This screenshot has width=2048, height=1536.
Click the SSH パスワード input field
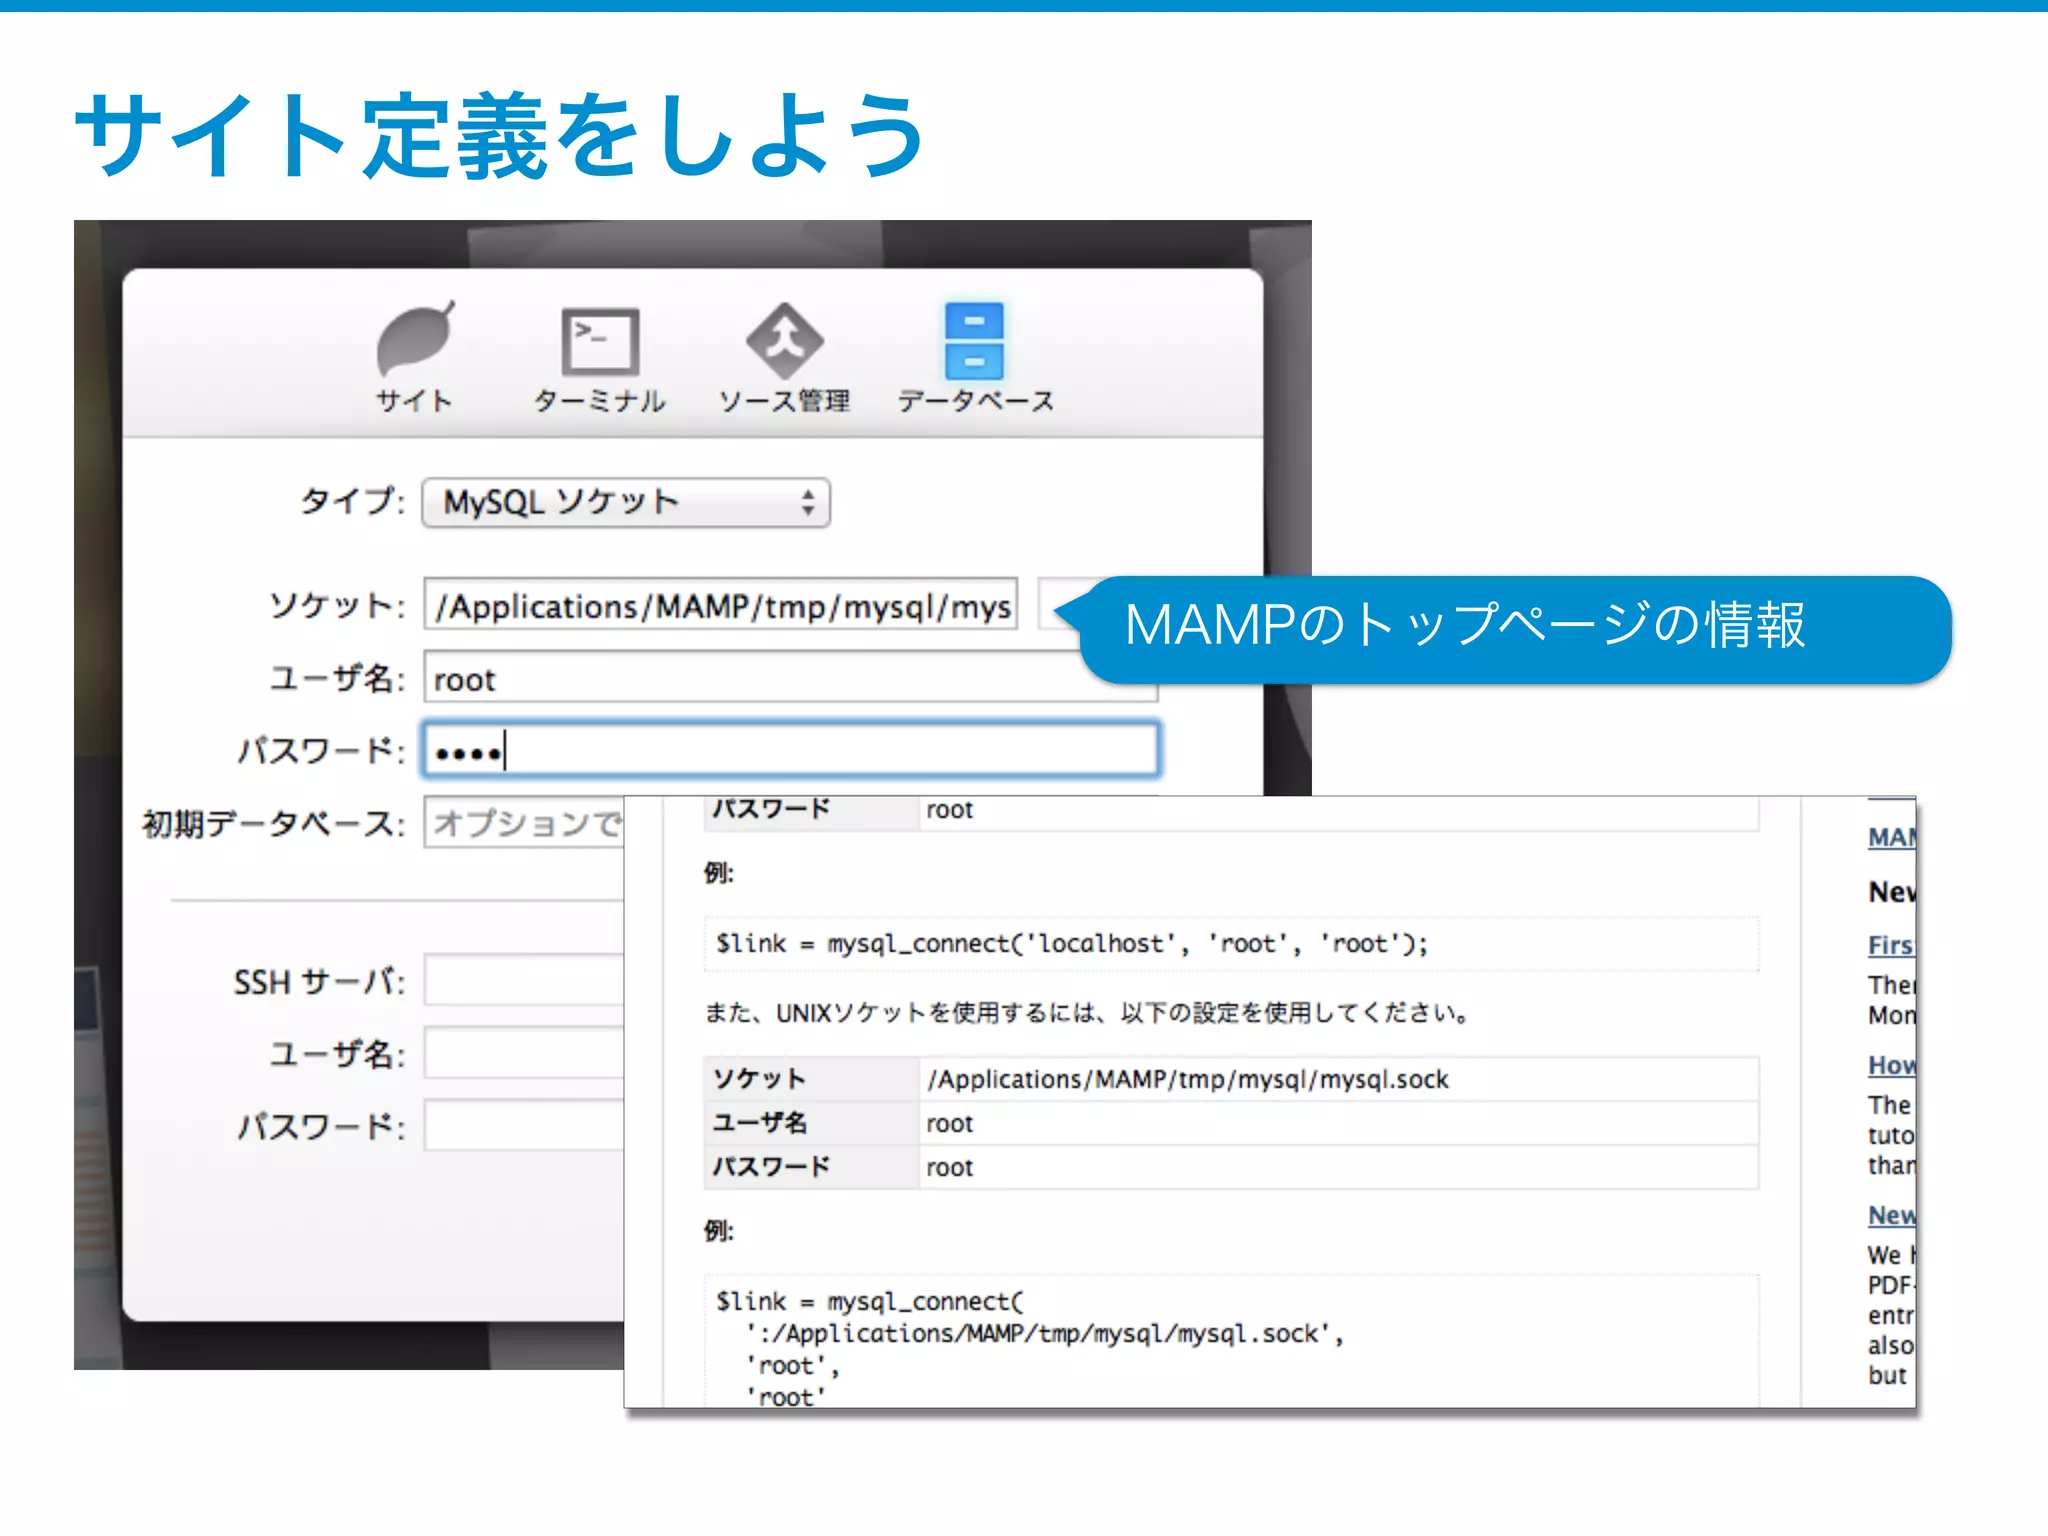coord(524,1125)
